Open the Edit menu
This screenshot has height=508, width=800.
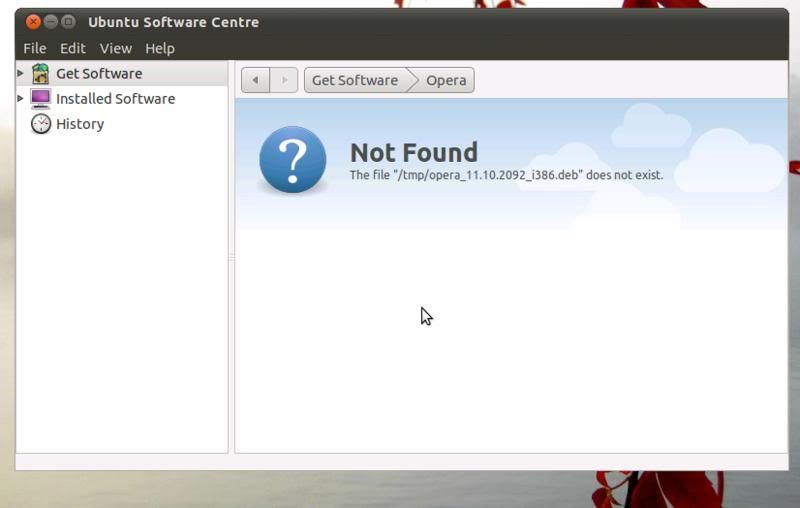click(72, 48)
